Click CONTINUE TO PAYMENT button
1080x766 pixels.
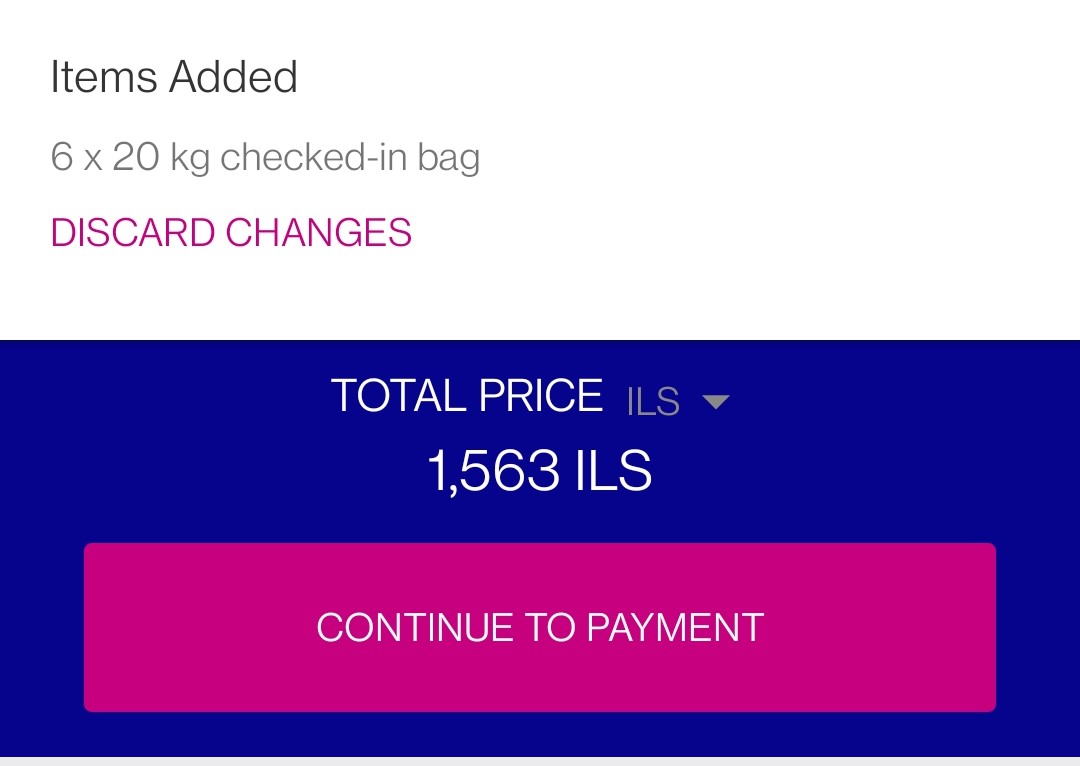(540, 628)
